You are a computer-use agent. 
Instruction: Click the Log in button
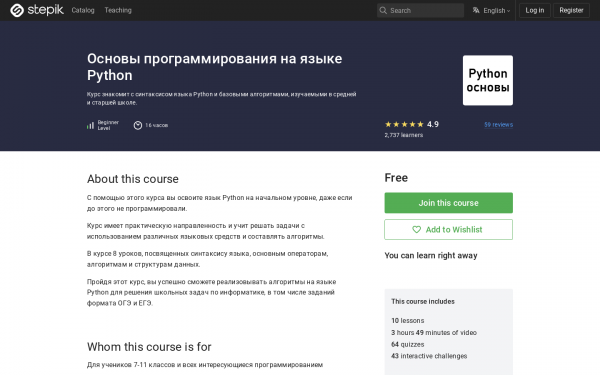[535, 10]
